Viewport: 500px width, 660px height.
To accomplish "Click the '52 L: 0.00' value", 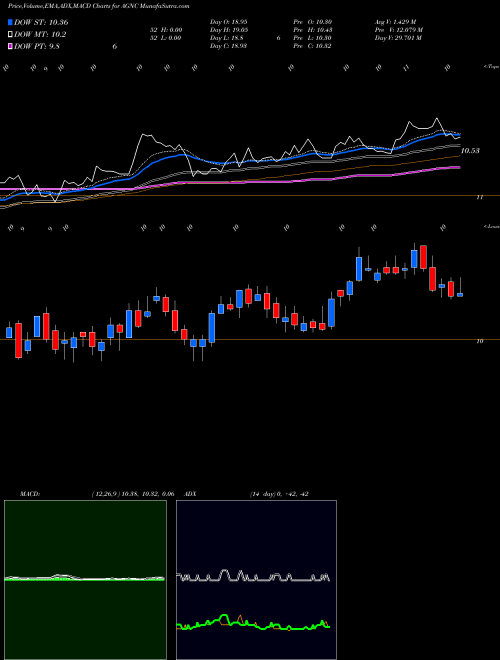I will pyautogui.click(x=165, y=38).
